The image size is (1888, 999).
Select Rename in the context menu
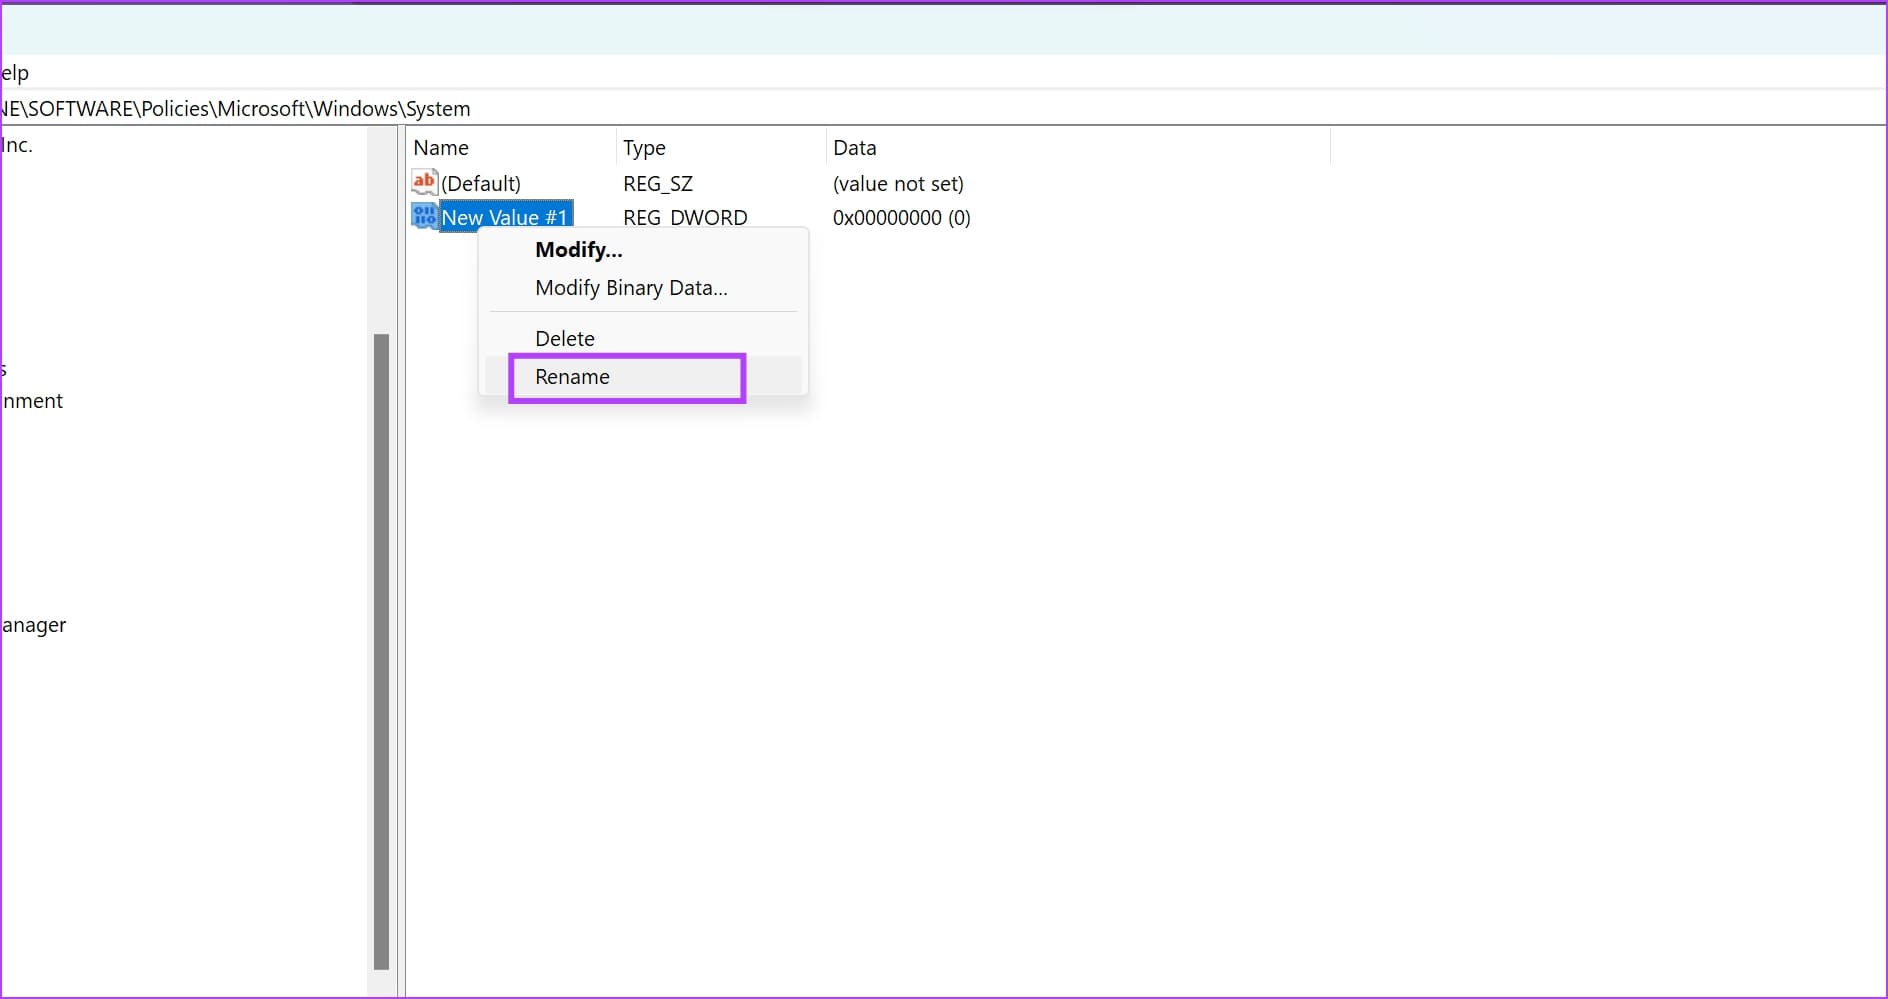pyautogui.click(x=572, y=377)
